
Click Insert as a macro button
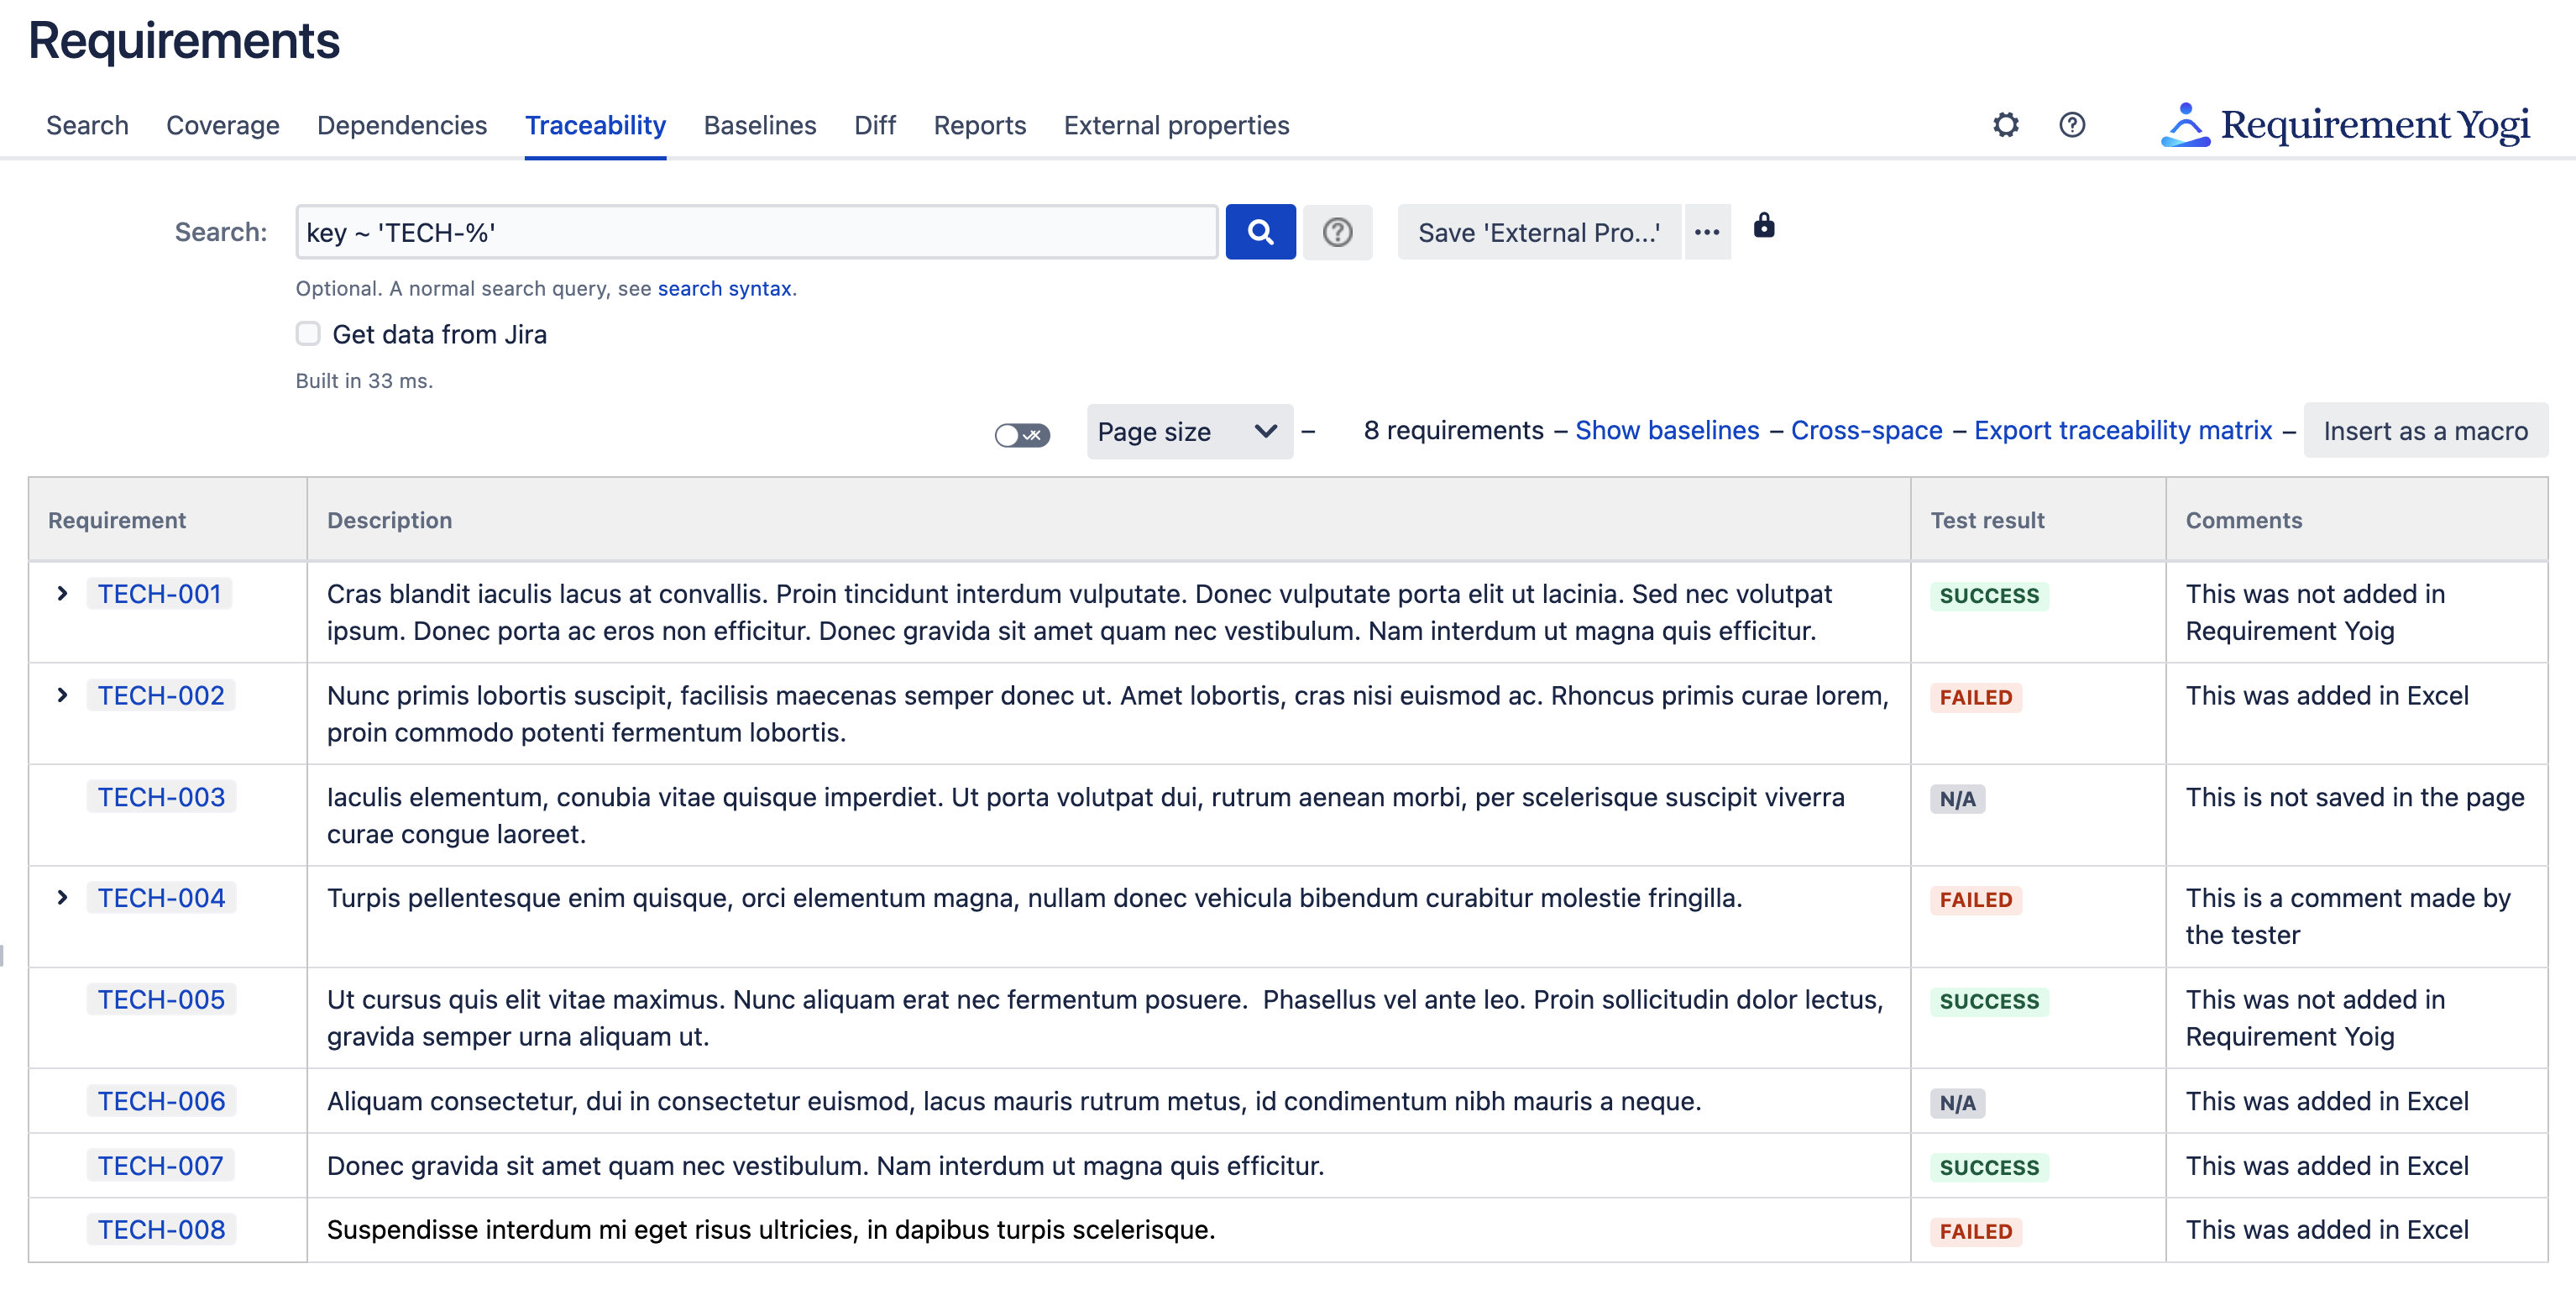pyautogui.click(x=2425, y=431)
